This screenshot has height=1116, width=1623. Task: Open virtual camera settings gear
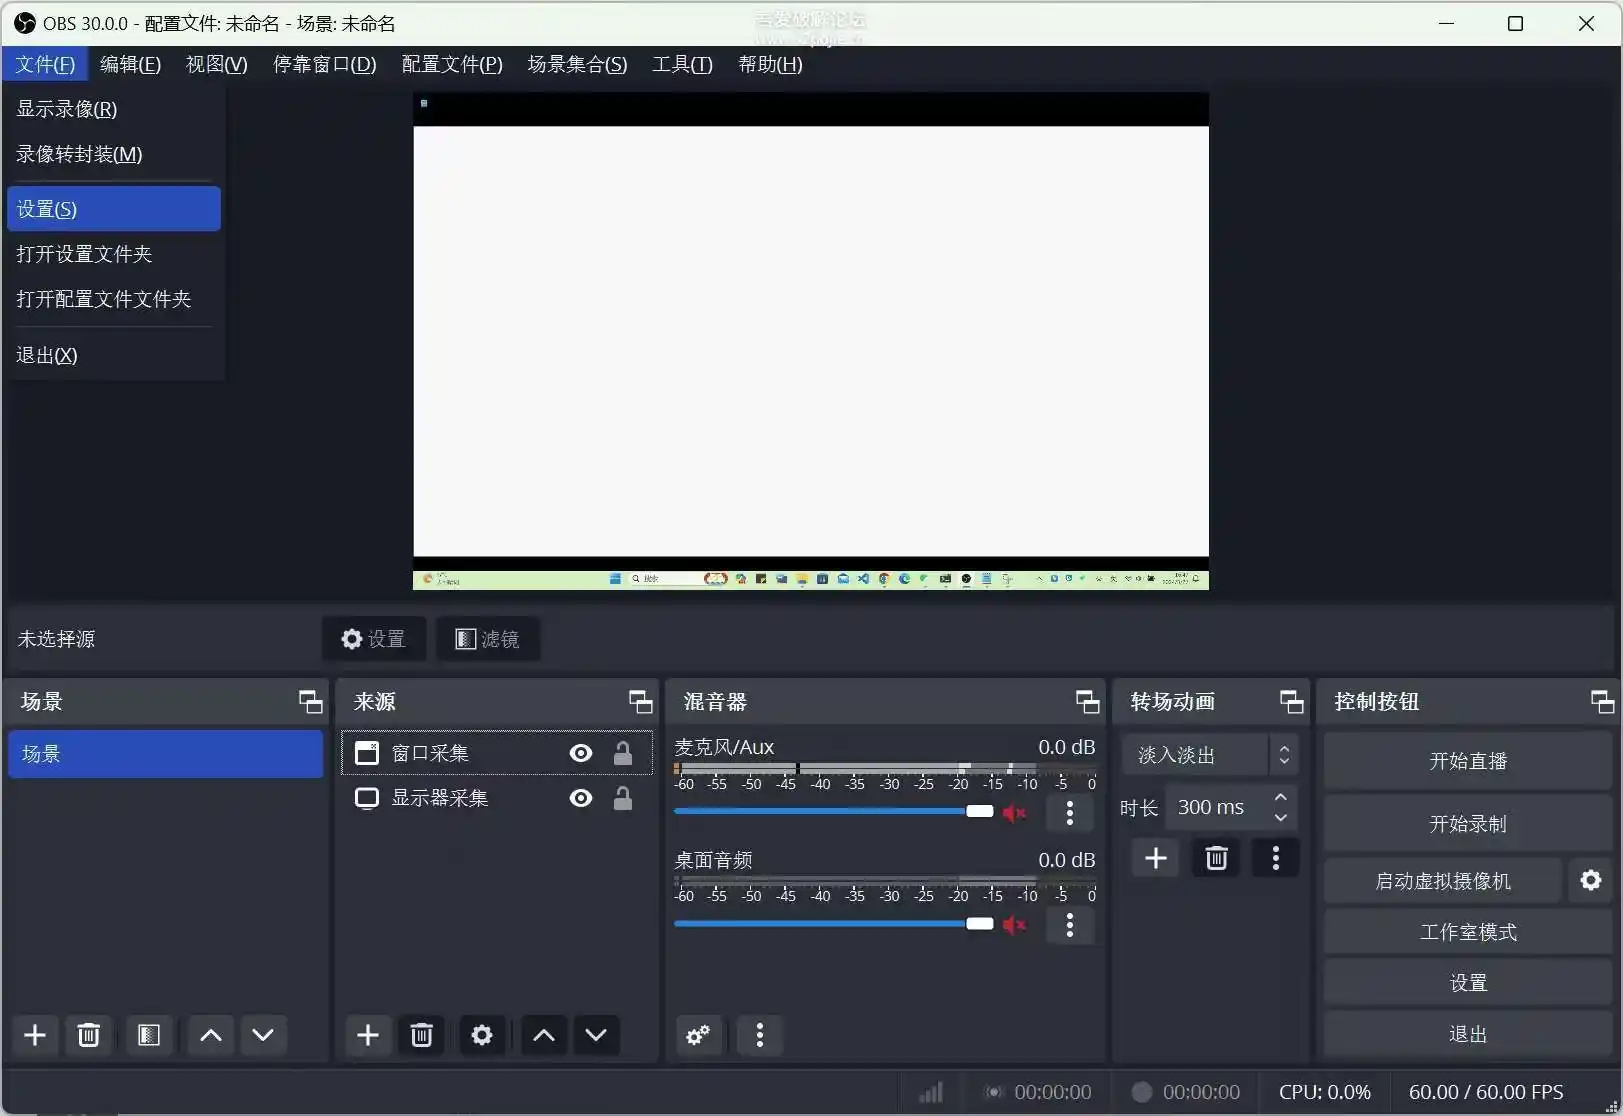1591,880
